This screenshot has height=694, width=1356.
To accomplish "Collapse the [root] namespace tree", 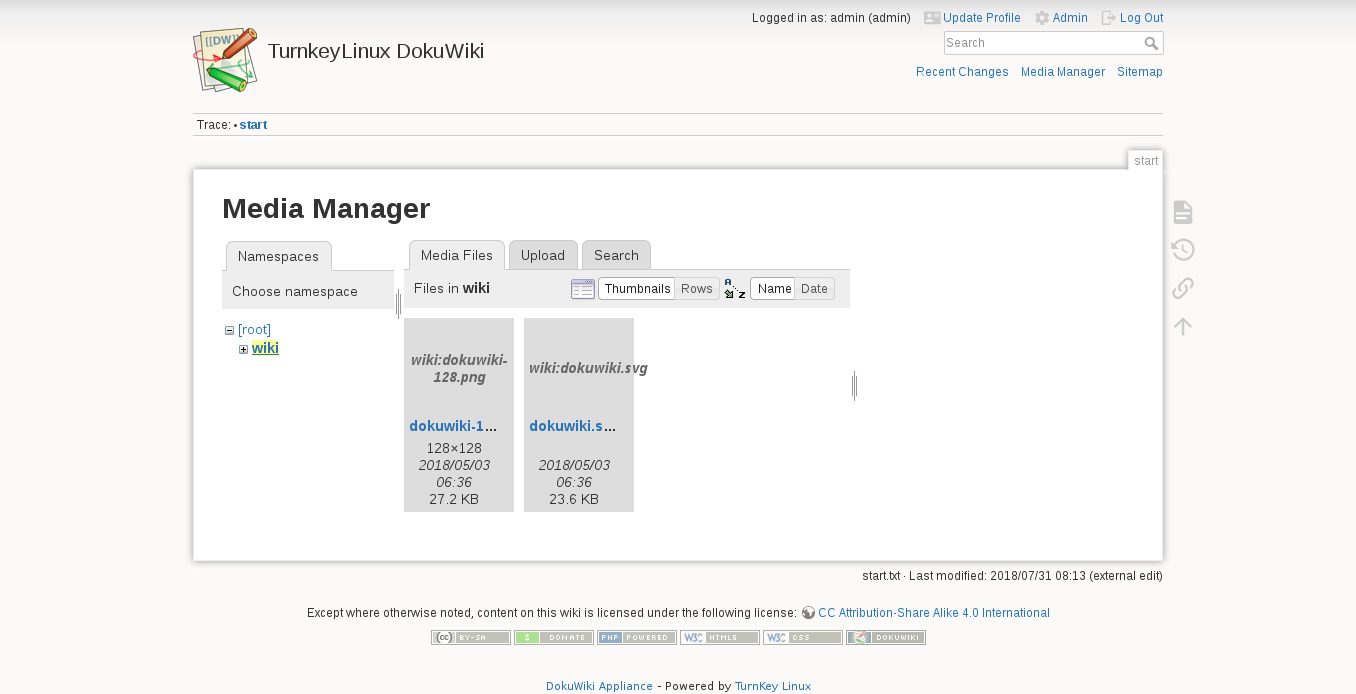I will pos(229,330).
